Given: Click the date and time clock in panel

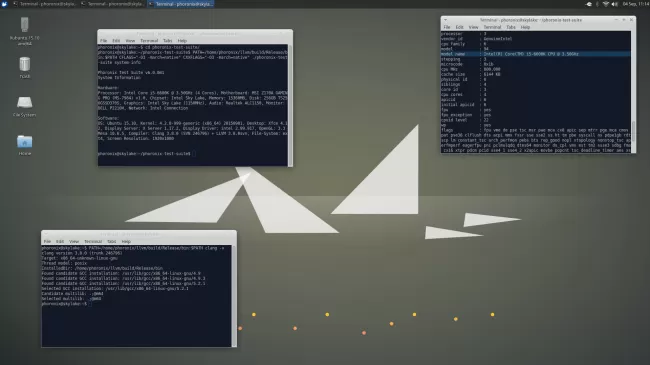Looking at the screenshot, I should coord(635,4).
